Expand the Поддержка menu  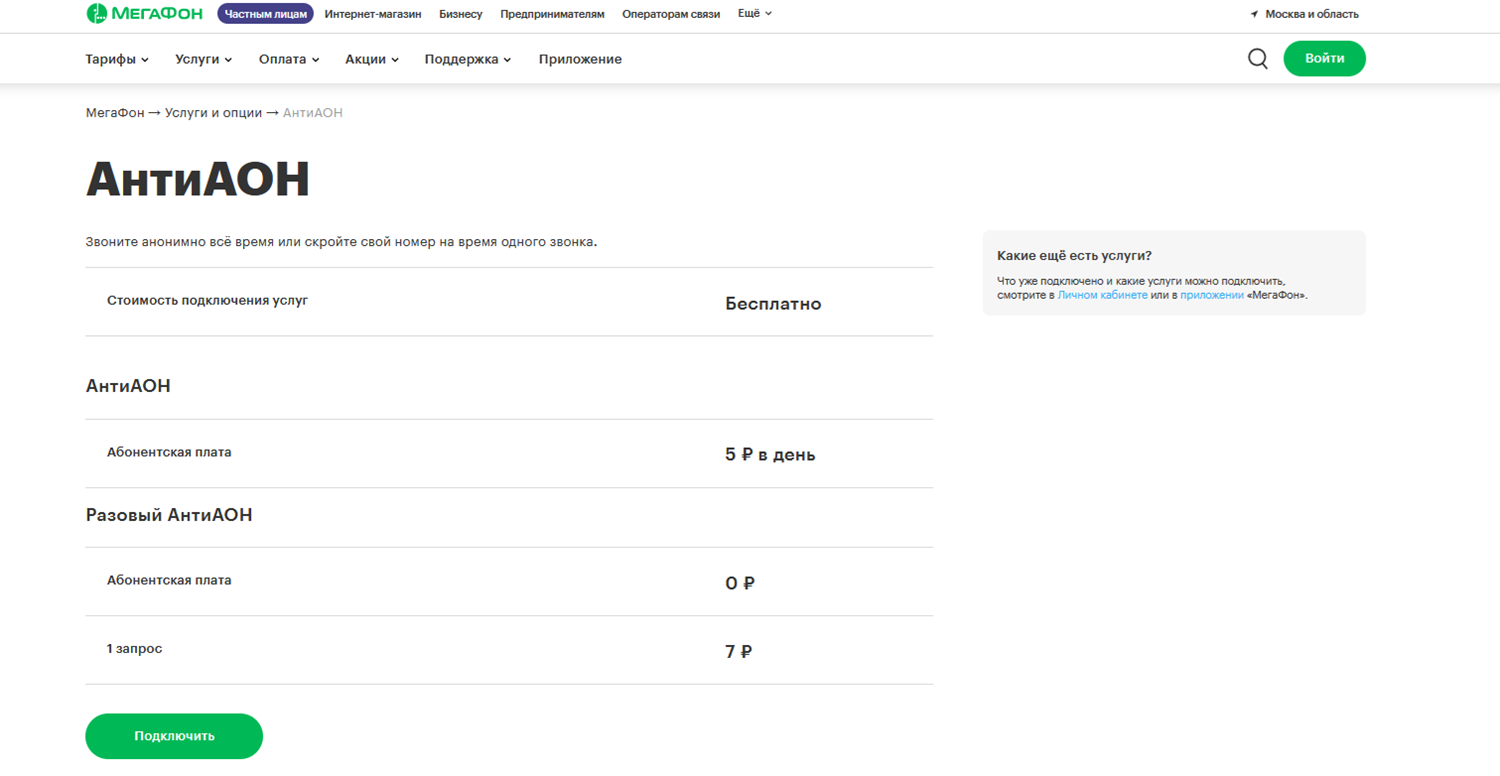tap(468, 59)
